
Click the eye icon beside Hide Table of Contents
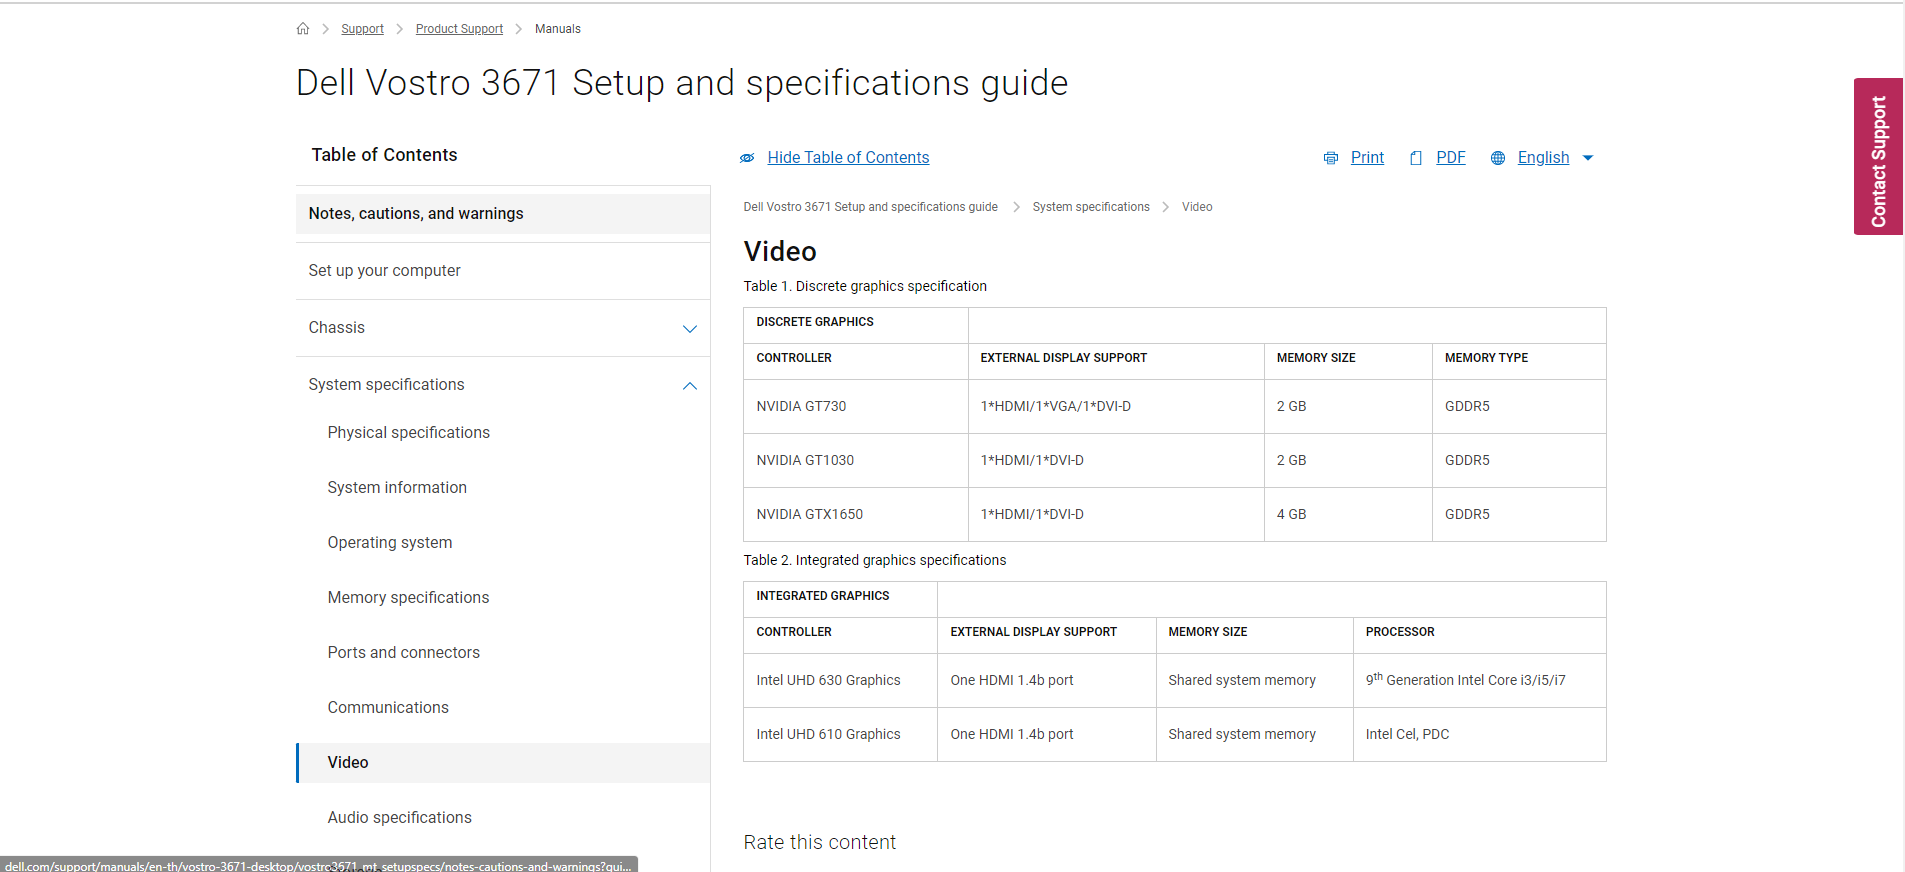pyautogui.click(x=747, y=158)
